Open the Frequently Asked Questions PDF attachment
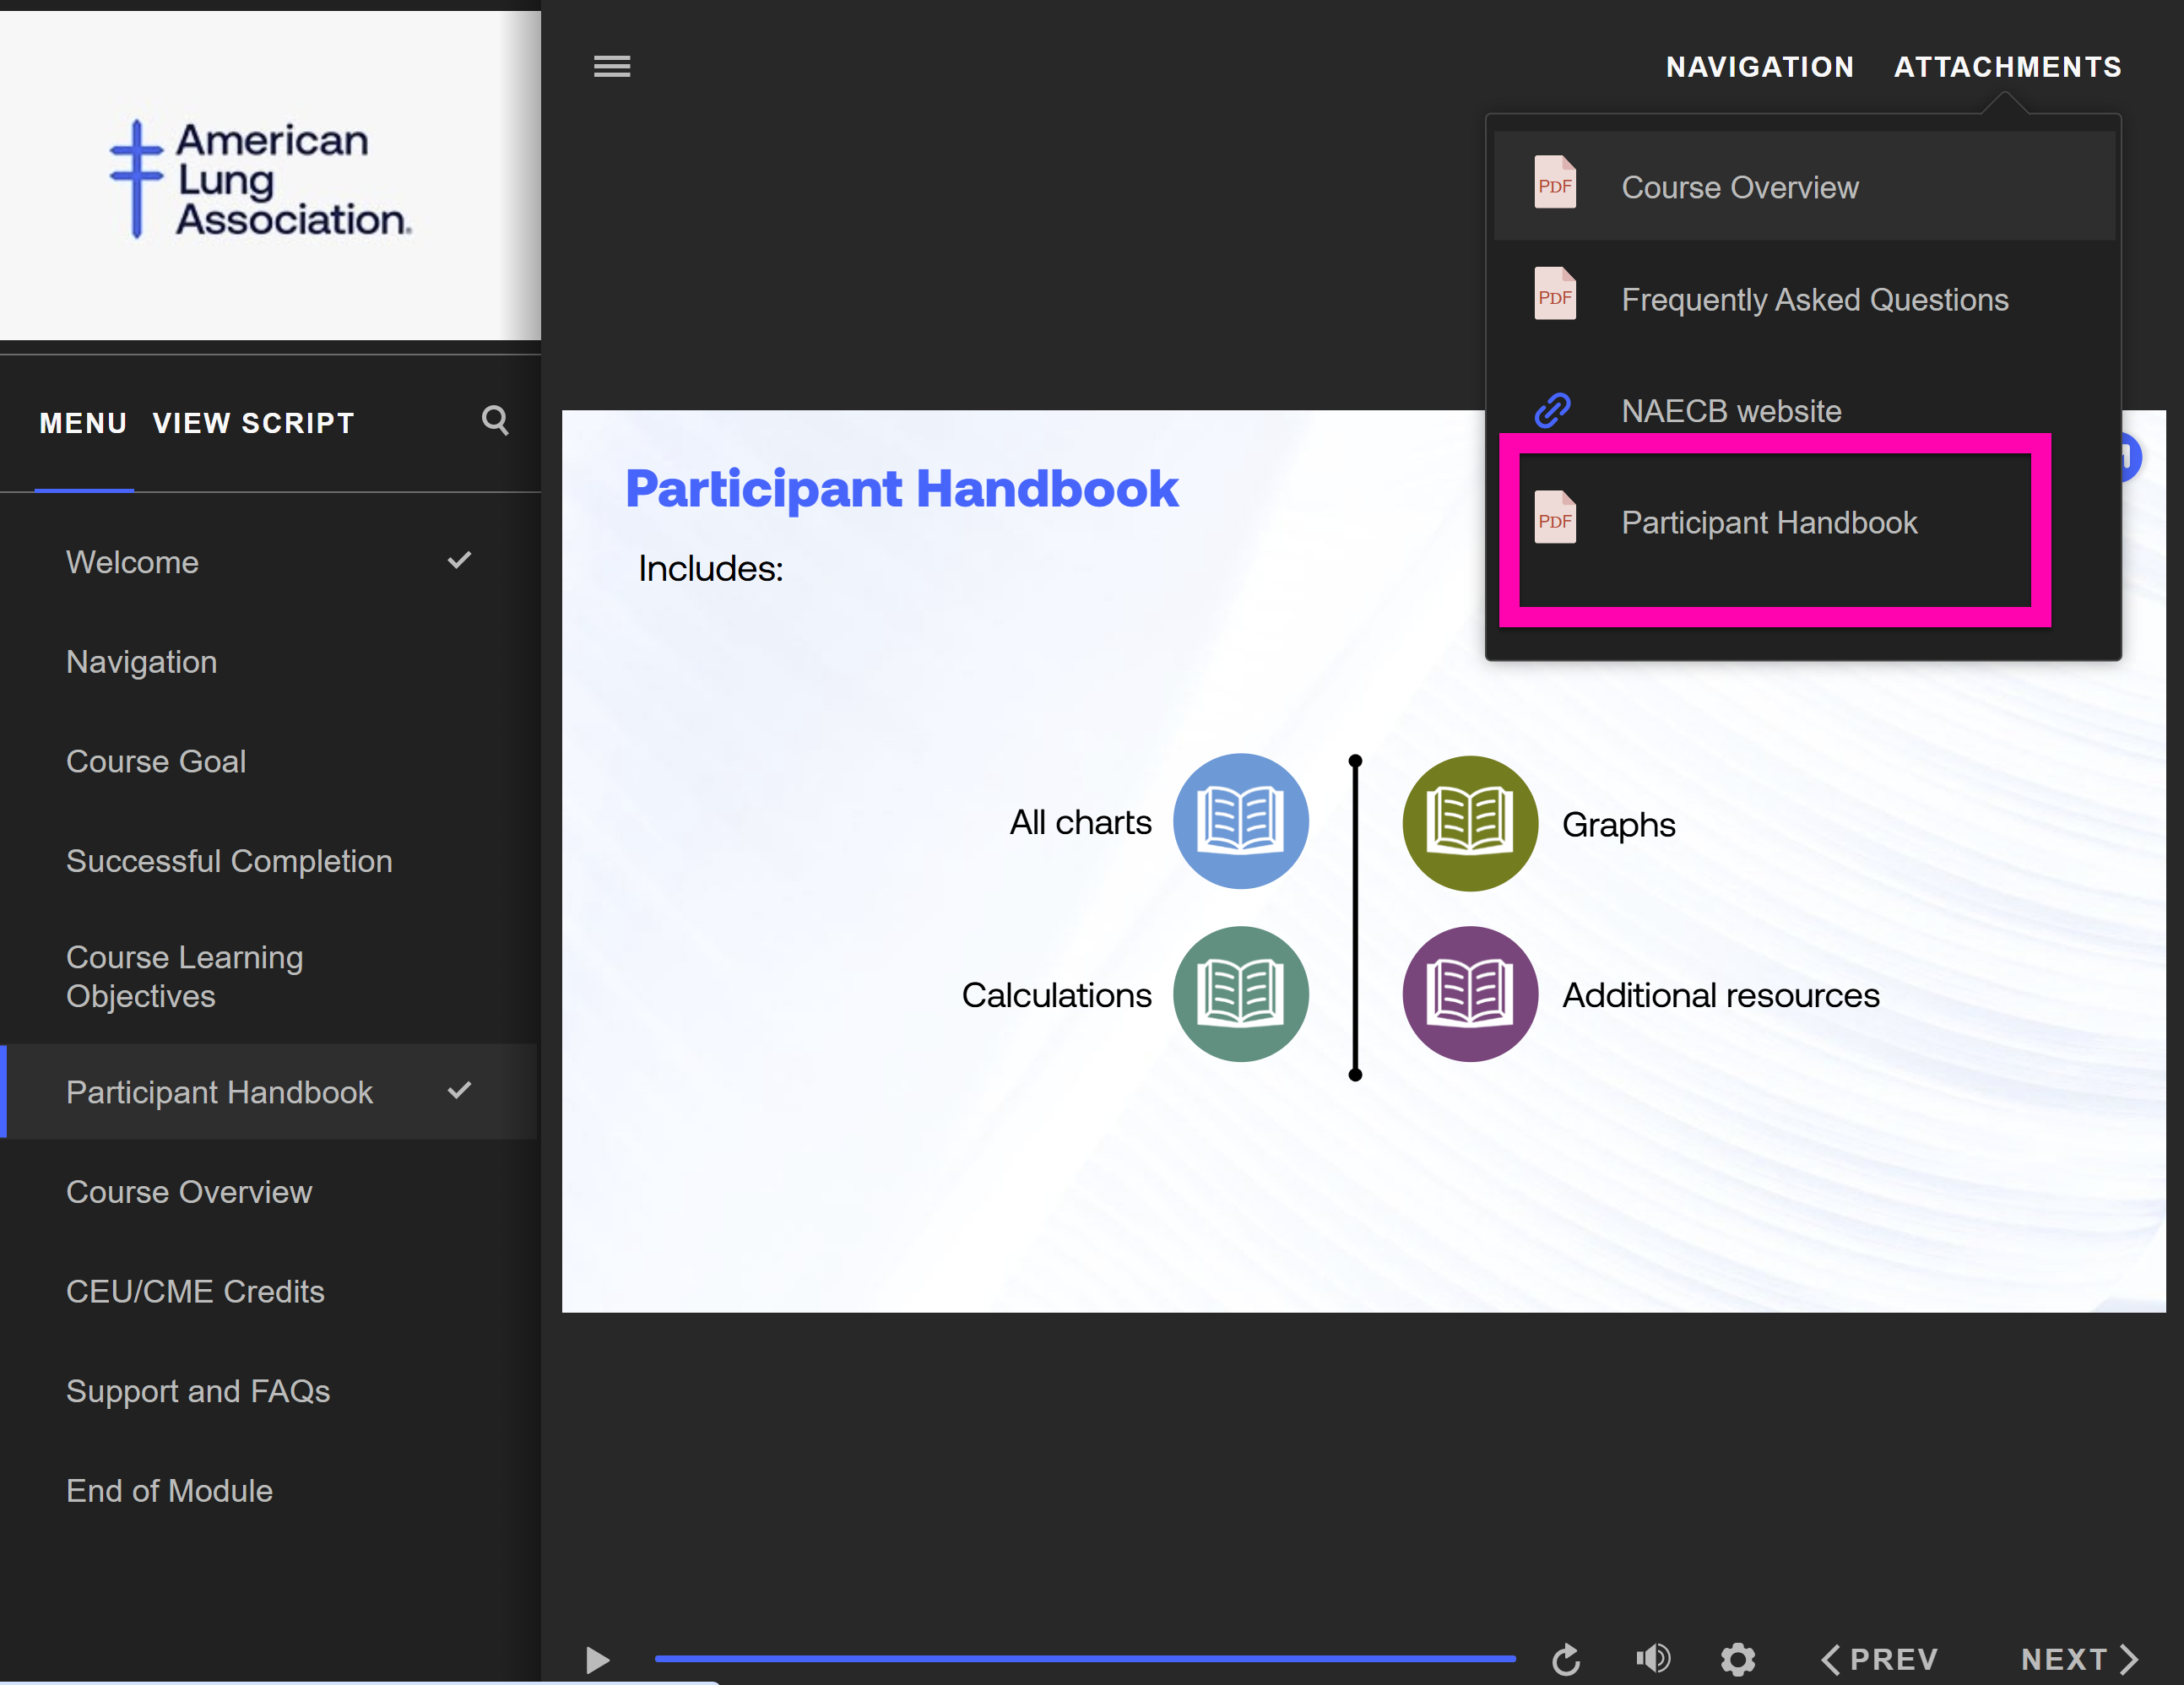 [x=1813, y=299]
